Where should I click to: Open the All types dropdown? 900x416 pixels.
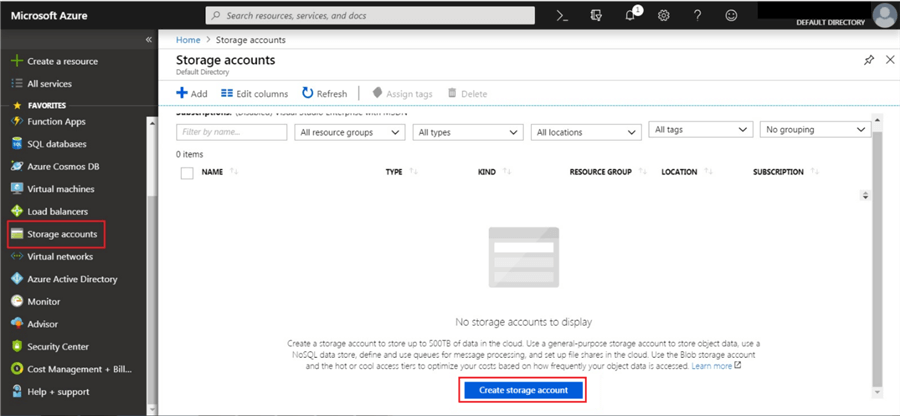(x=467, y=132)
